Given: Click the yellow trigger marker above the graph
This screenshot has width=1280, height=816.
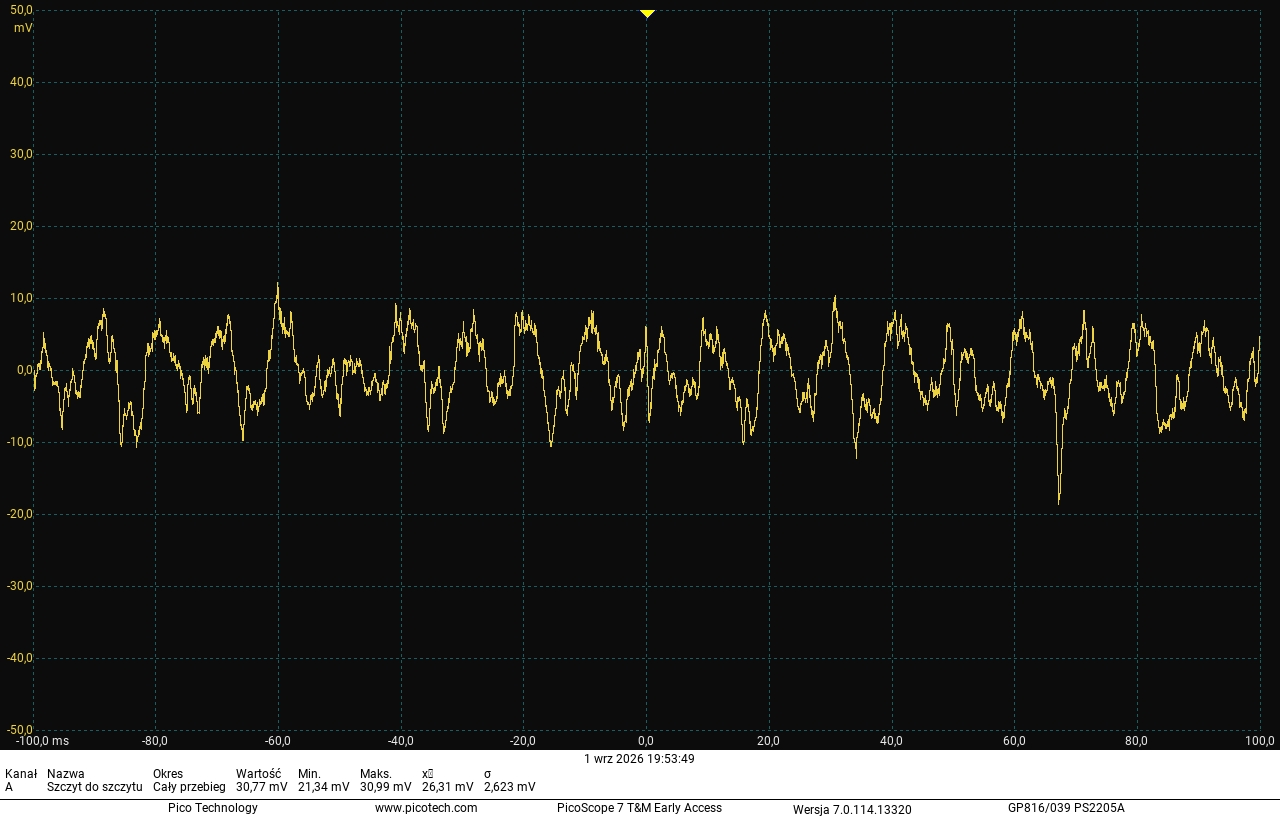Looking at the screenshot, I should pyautogui.click(x=647, y=14).
